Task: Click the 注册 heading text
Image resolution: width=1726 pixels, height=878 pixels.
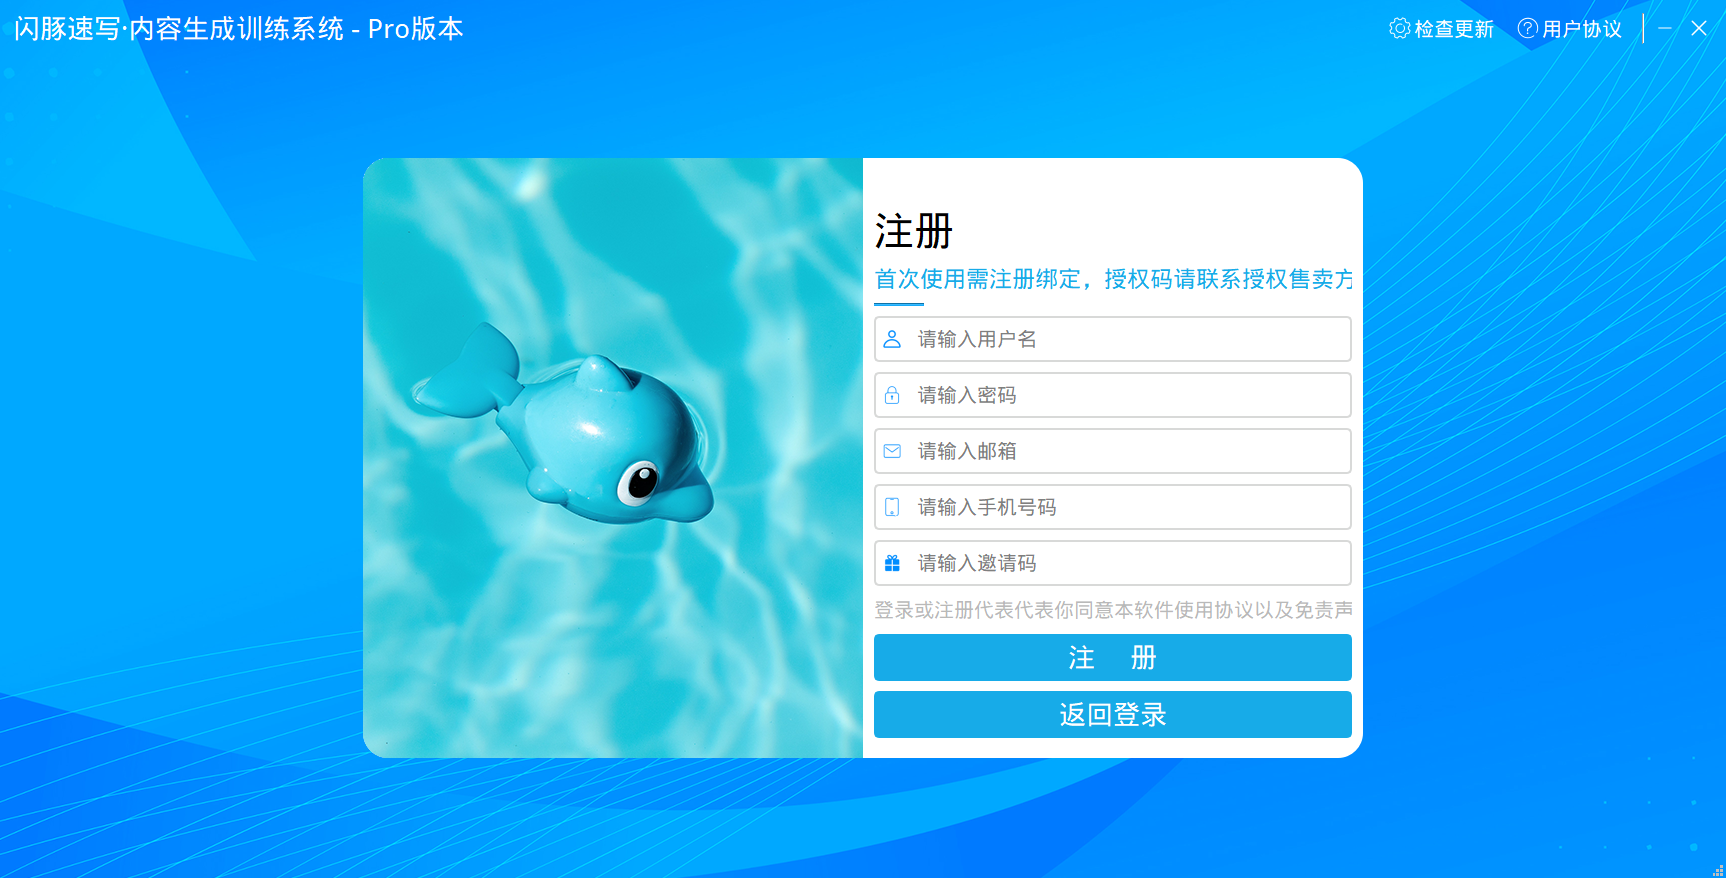Action: (913, 231)
